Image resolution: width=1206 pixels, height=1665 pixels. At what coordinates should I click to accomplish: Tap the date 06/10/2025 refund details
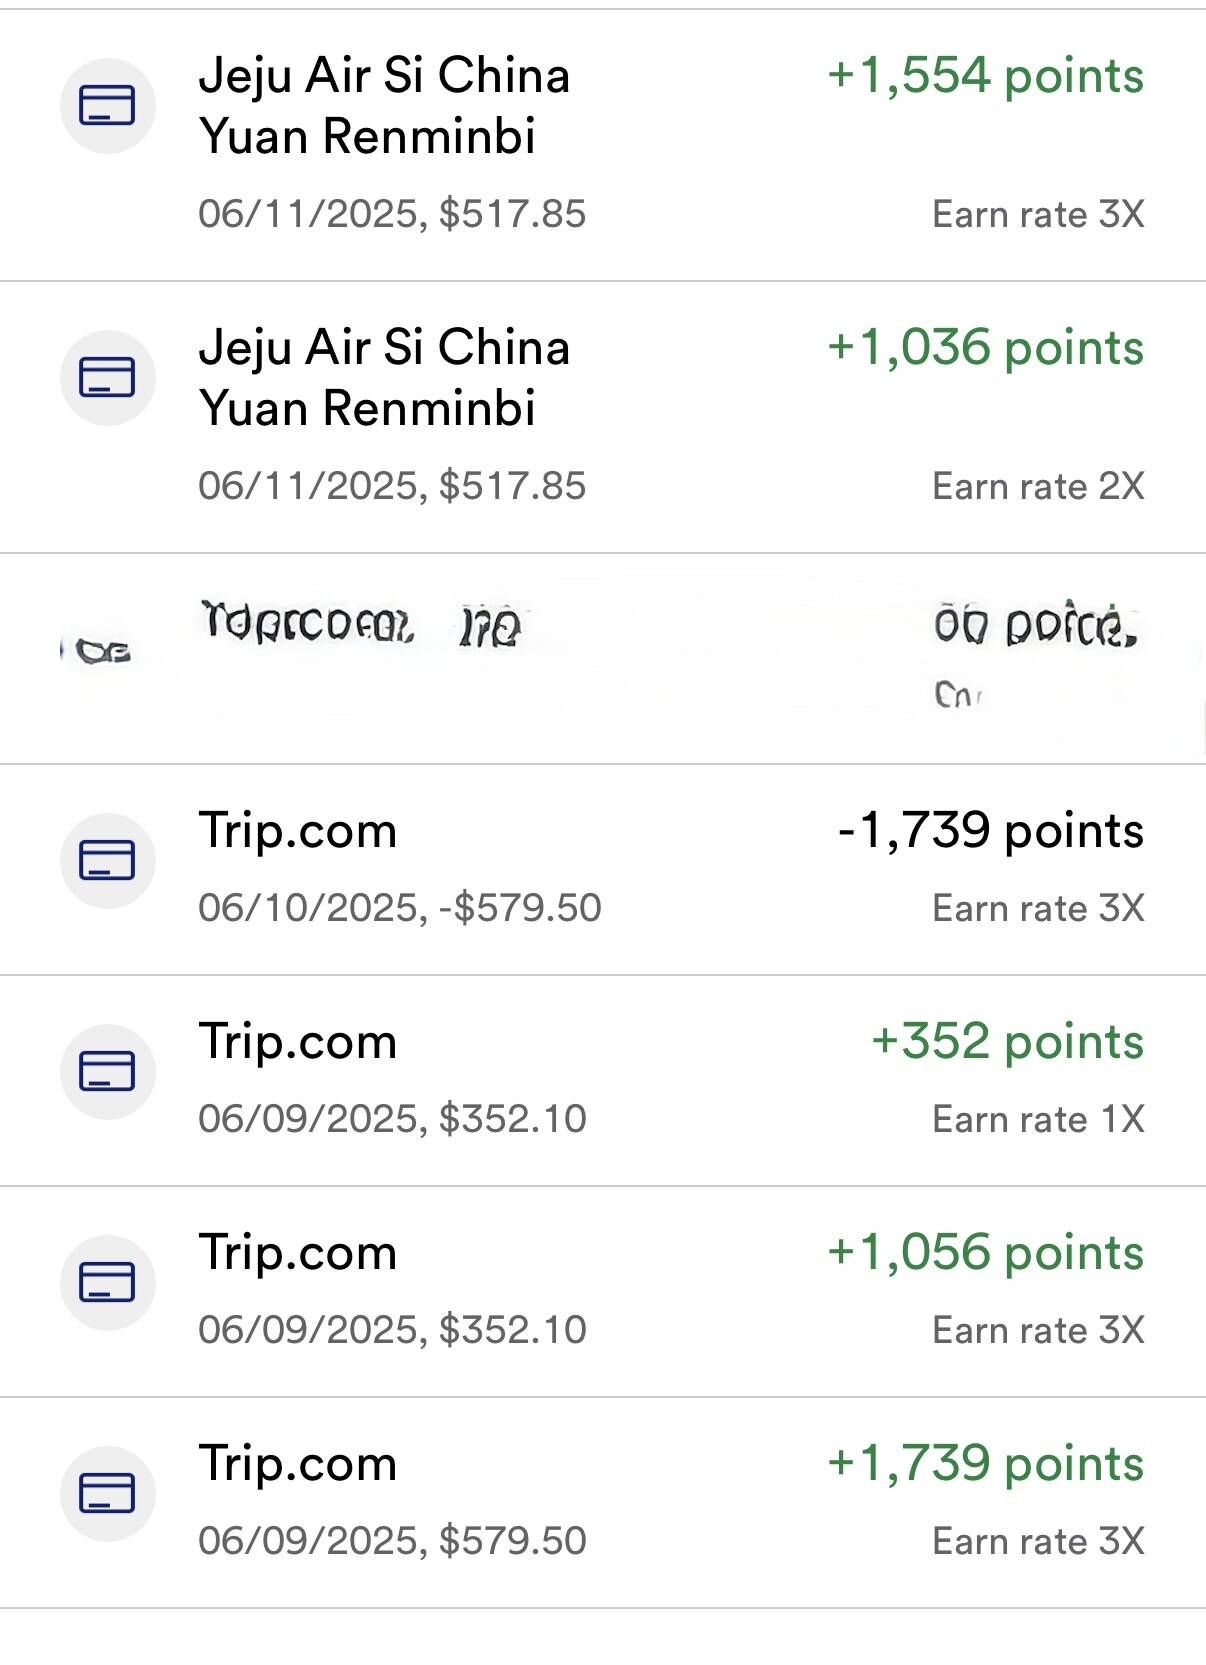click(x=400, y=908)
